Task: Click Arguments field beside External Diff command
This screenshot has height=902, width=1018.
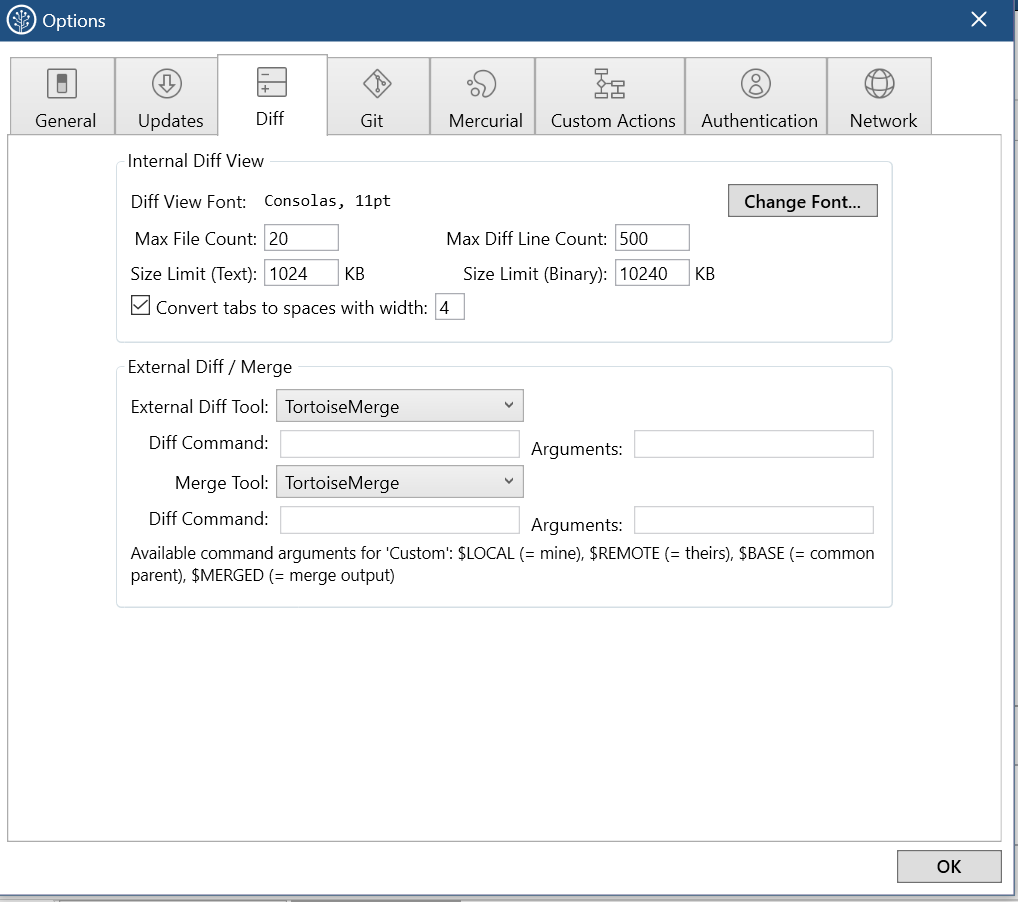Action: 754,444
